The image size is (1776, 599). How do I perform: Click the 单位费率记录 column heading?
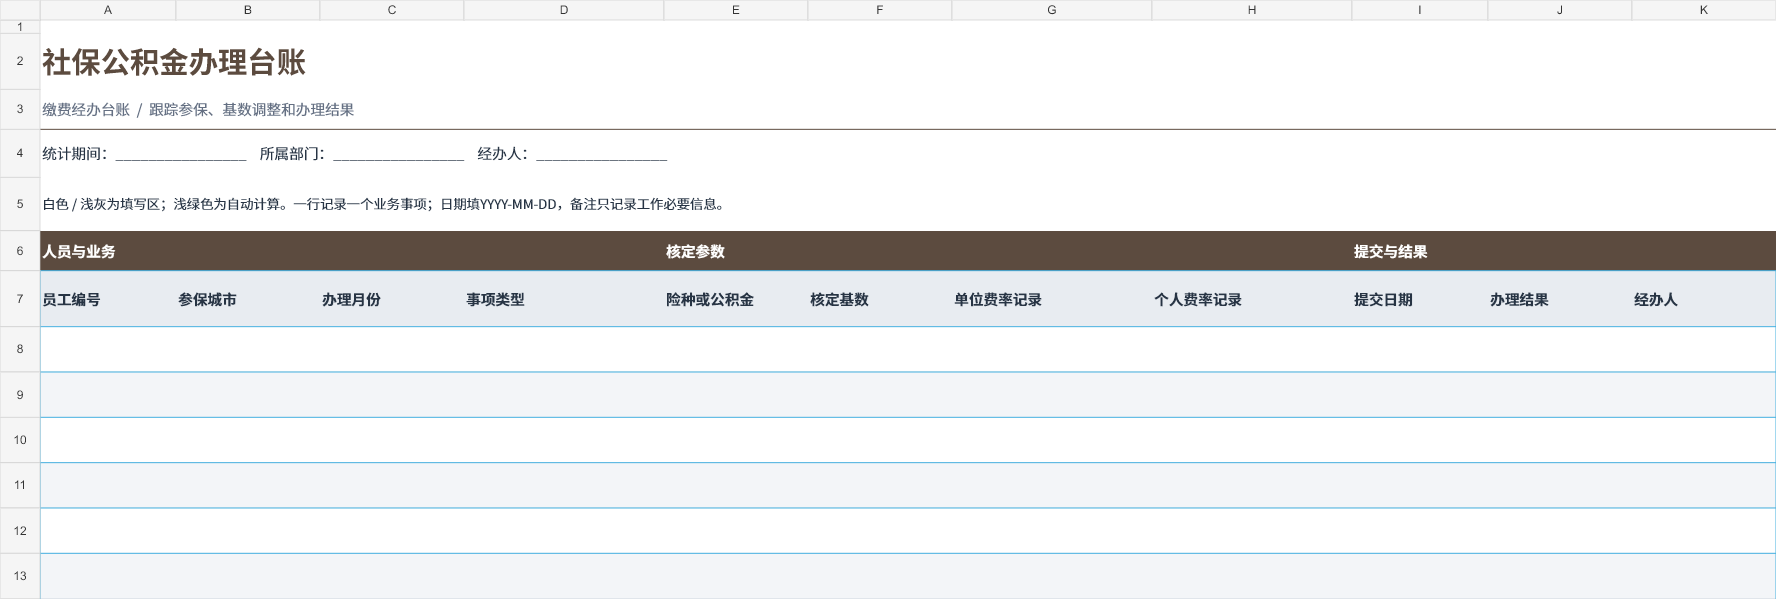click(x=998, y=300)
